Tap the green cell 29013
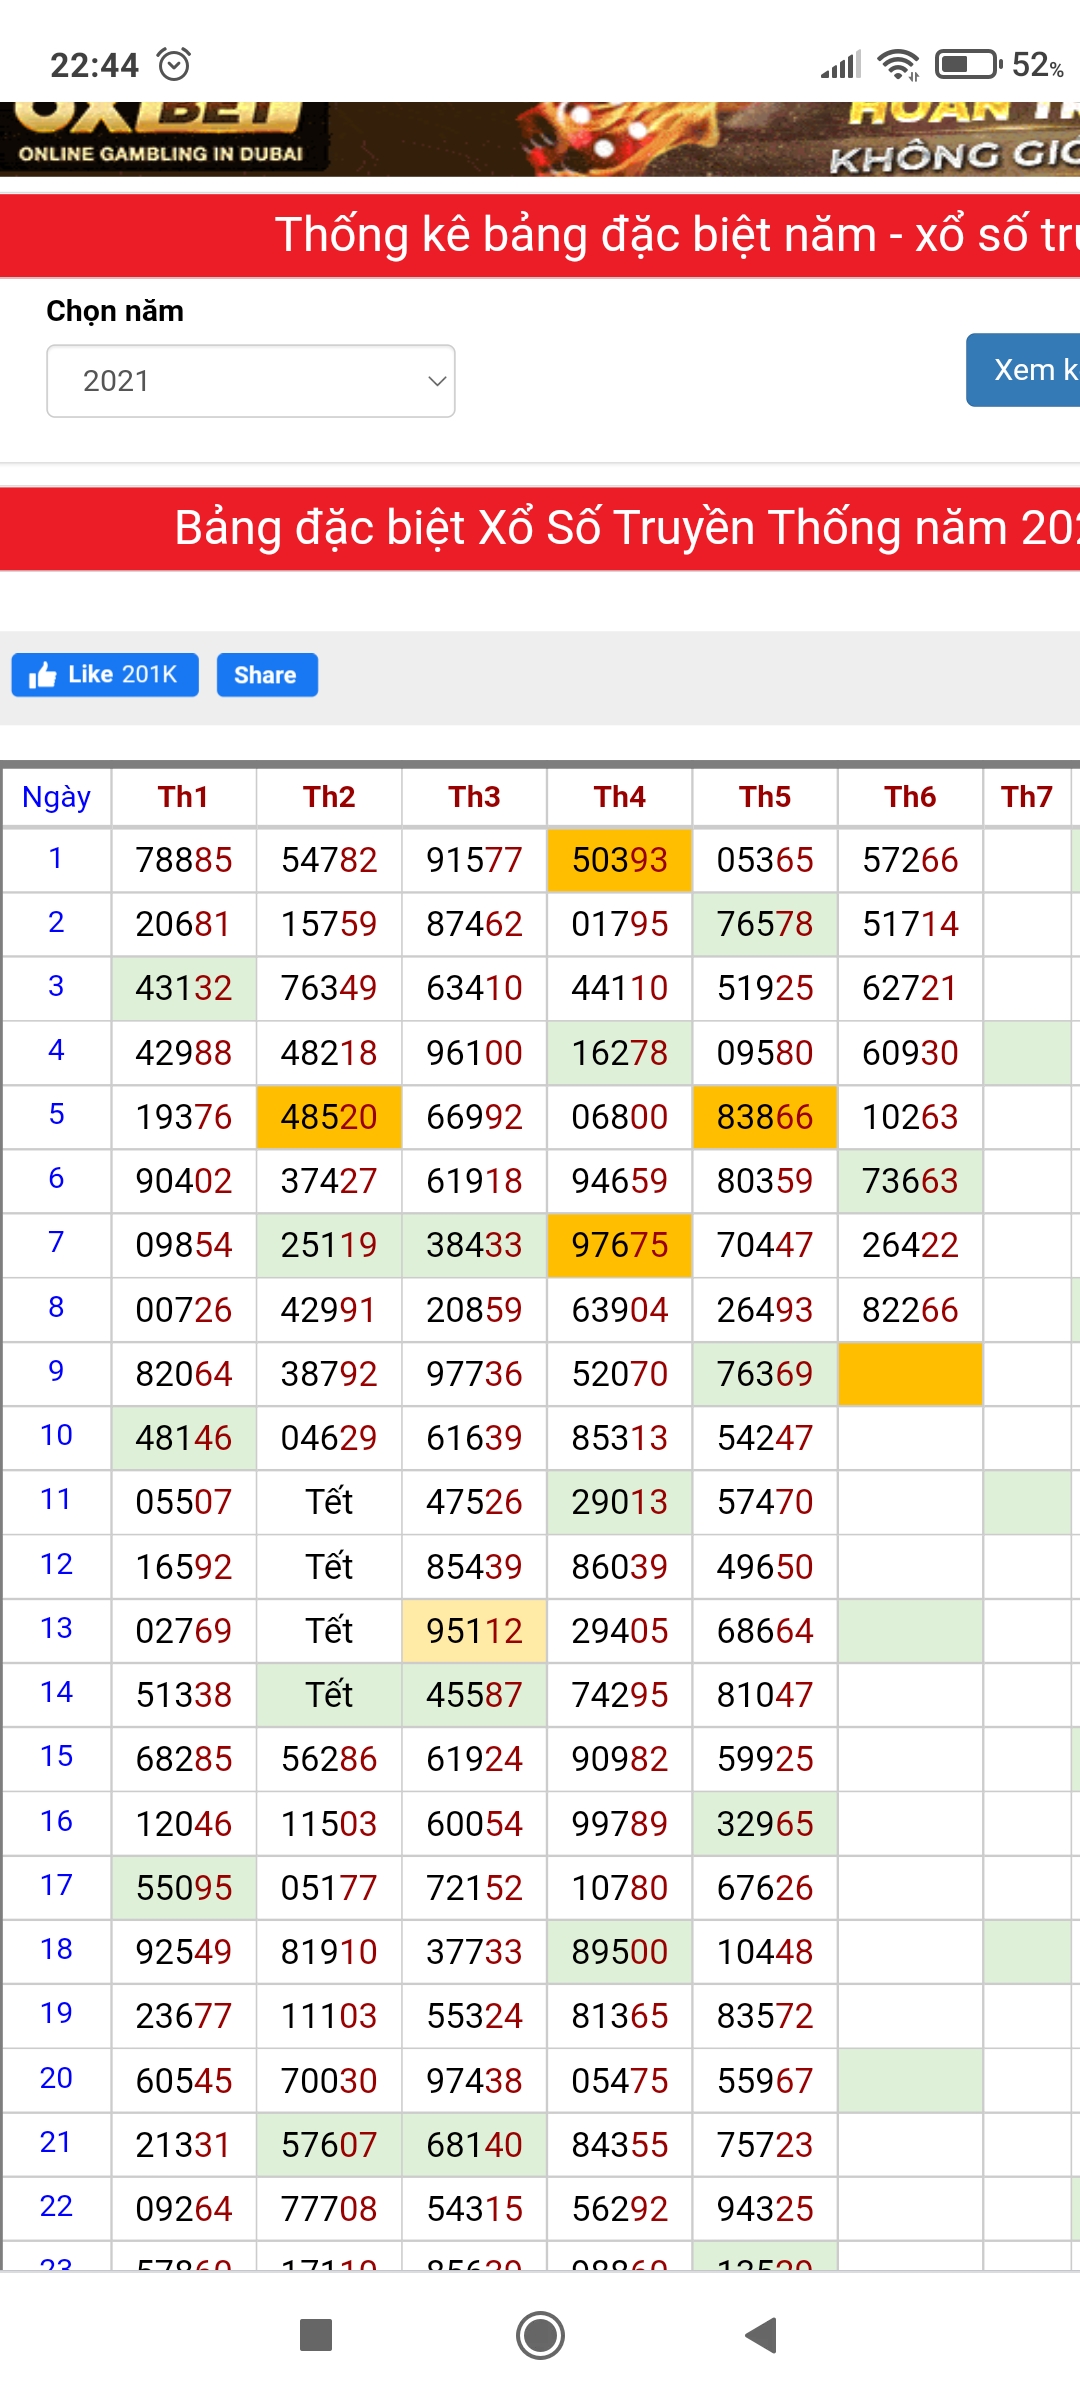Image resolution: width=1080 pixels, height=2400 pixels. [620, 1502]
